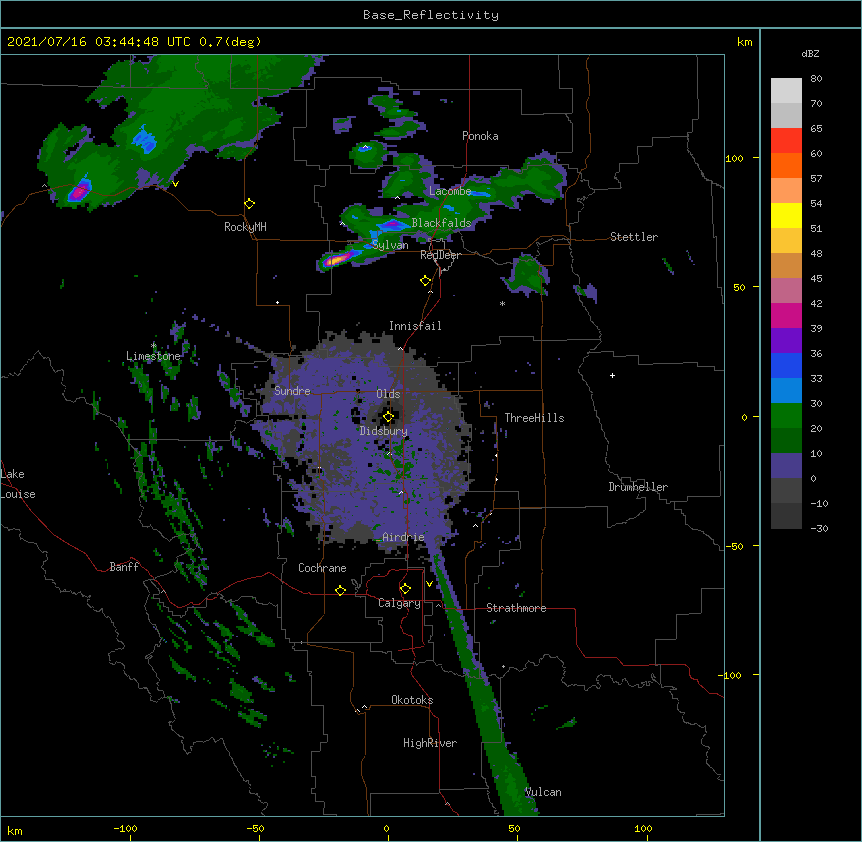The width and height of the screenshot is (862, 842).
Task: Click the Innisfail city label
Action: [415, 326]
